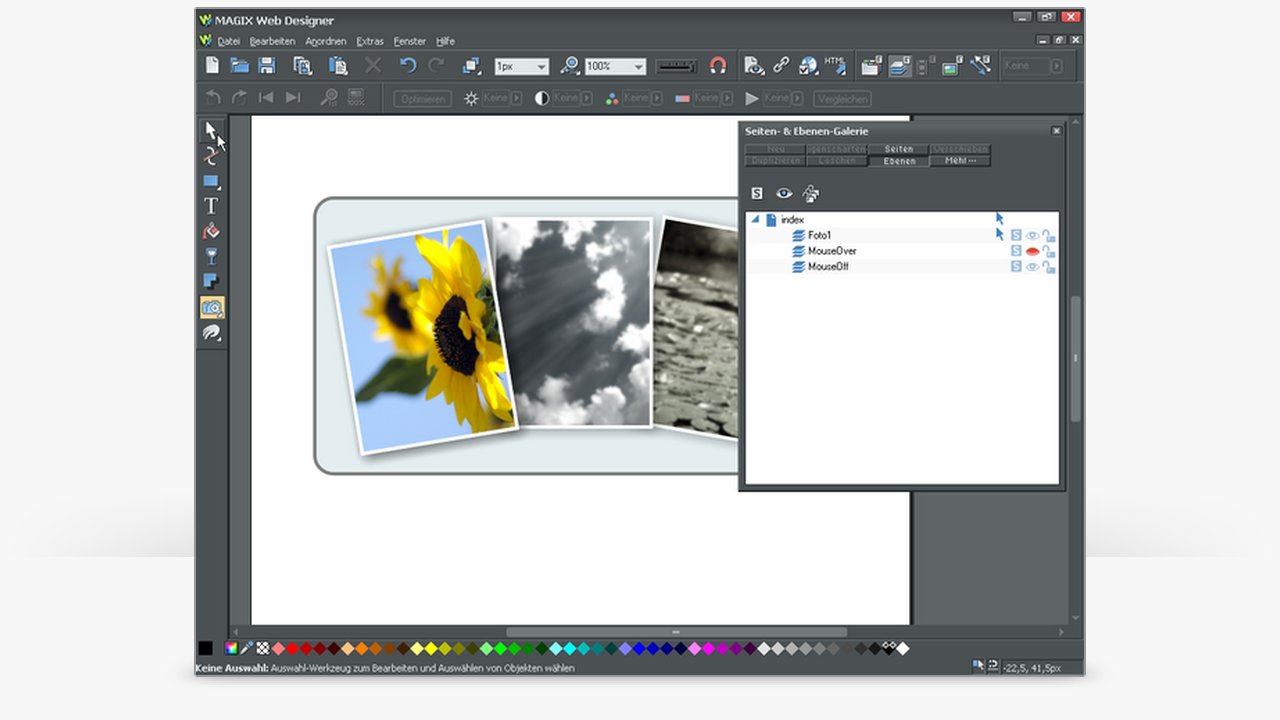Show the hidden MouseOver layer

[1032, 251]
